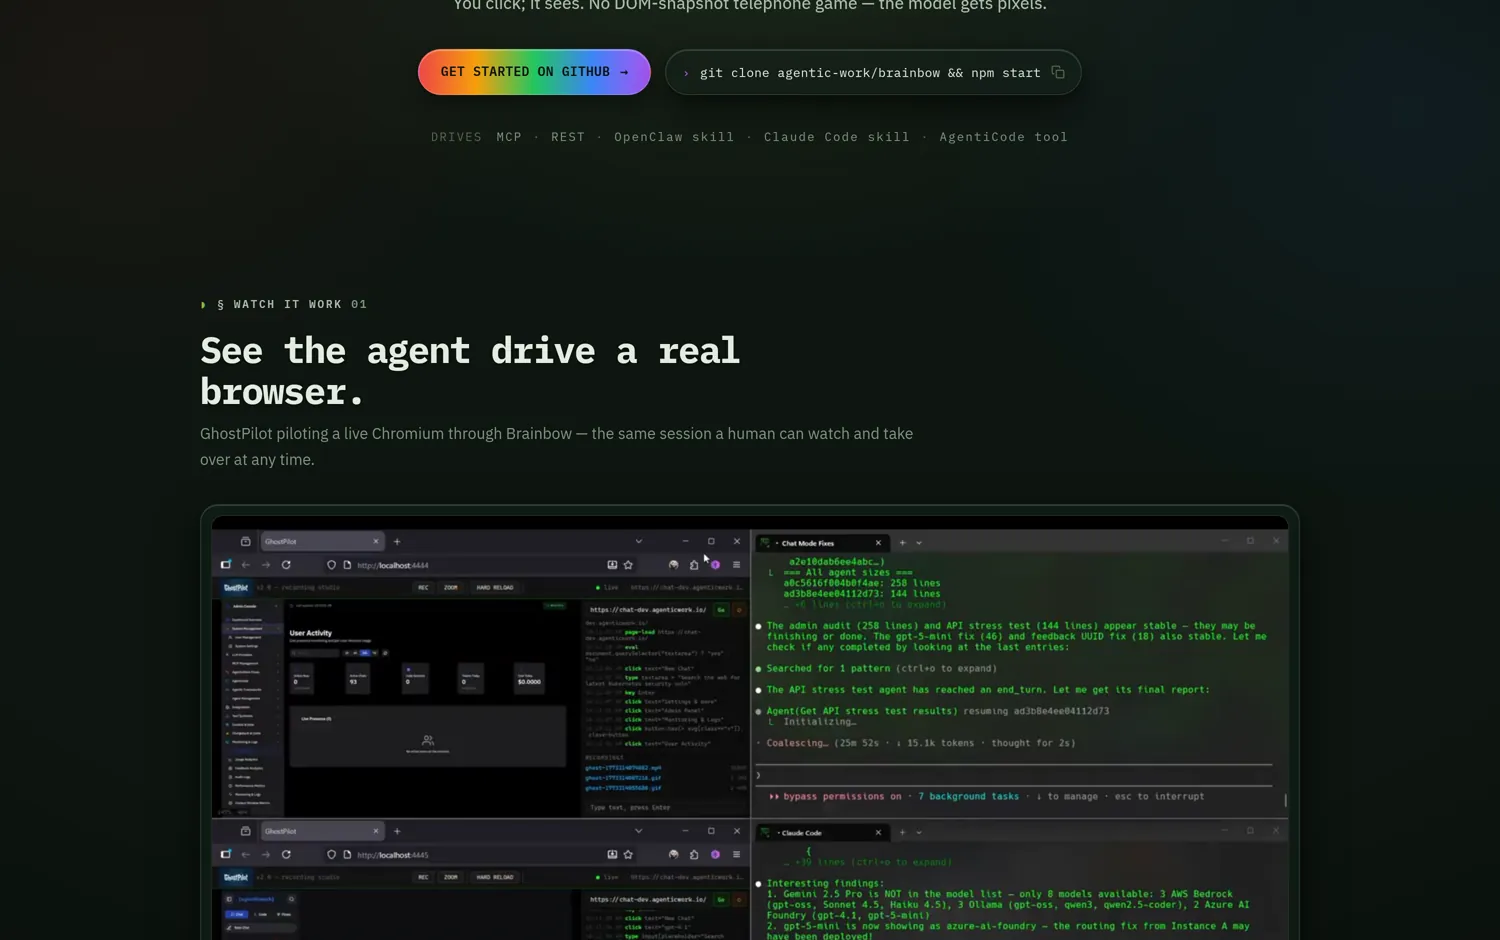This screenshot has width=1500, height=940.
Task: Open the dropdown chevron beside the Claude Code tab
Action: (x=919, y=832)
